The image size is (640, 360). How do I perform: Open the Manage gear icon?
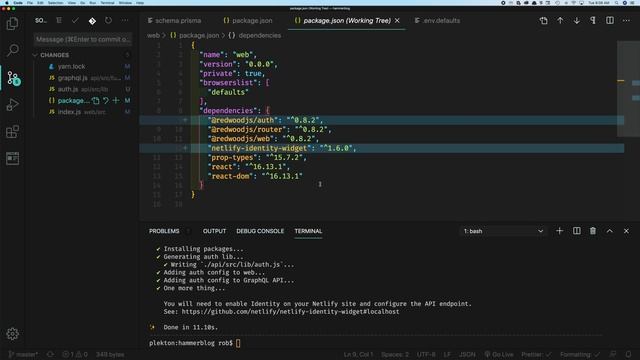[12, 334]
